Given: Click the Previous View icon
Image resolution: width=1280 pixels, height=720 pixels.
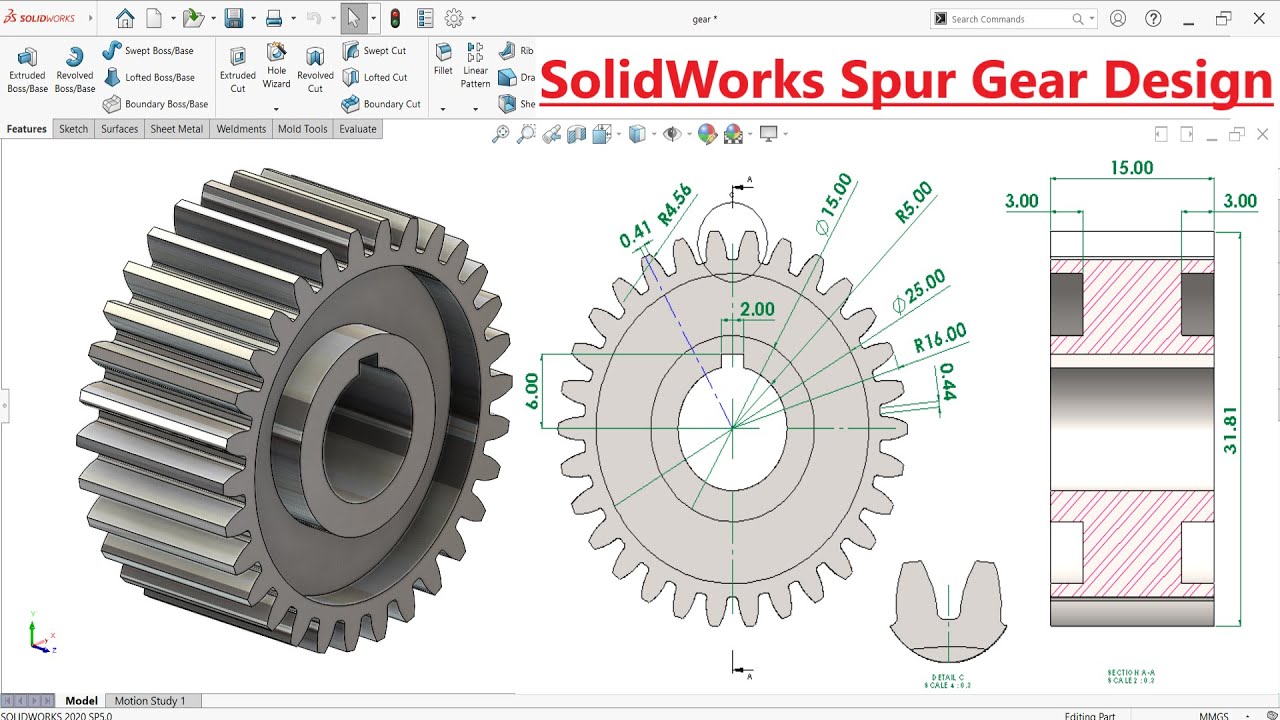Looking at the screenshot, I should (551, 133).
